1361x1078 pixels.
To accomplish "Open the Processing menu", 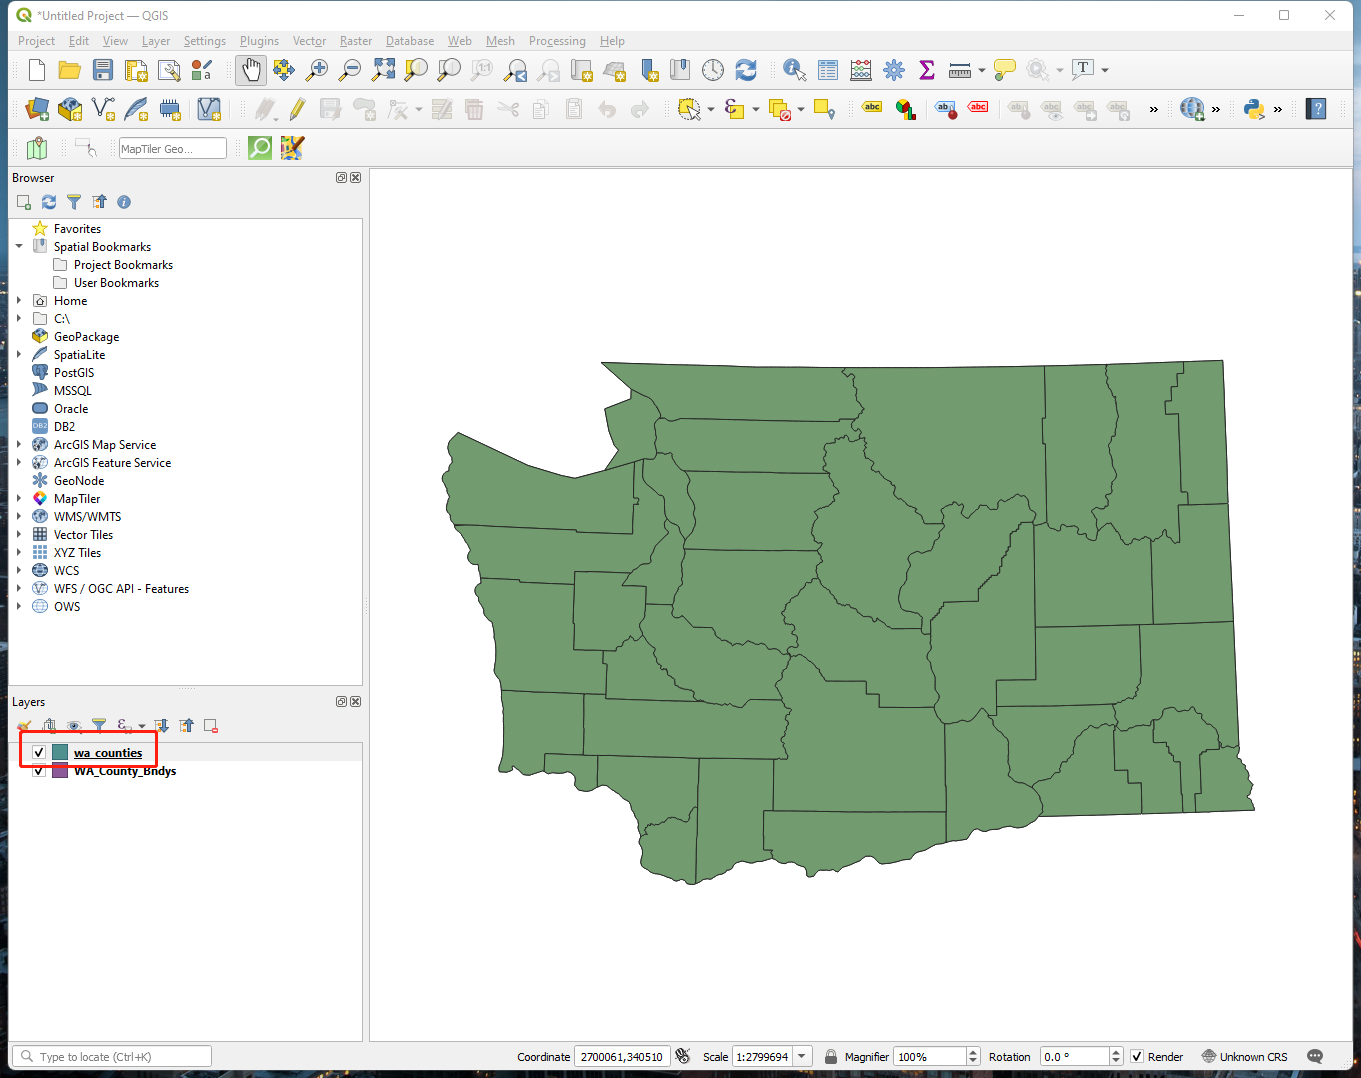I will [x=557, y=41].
